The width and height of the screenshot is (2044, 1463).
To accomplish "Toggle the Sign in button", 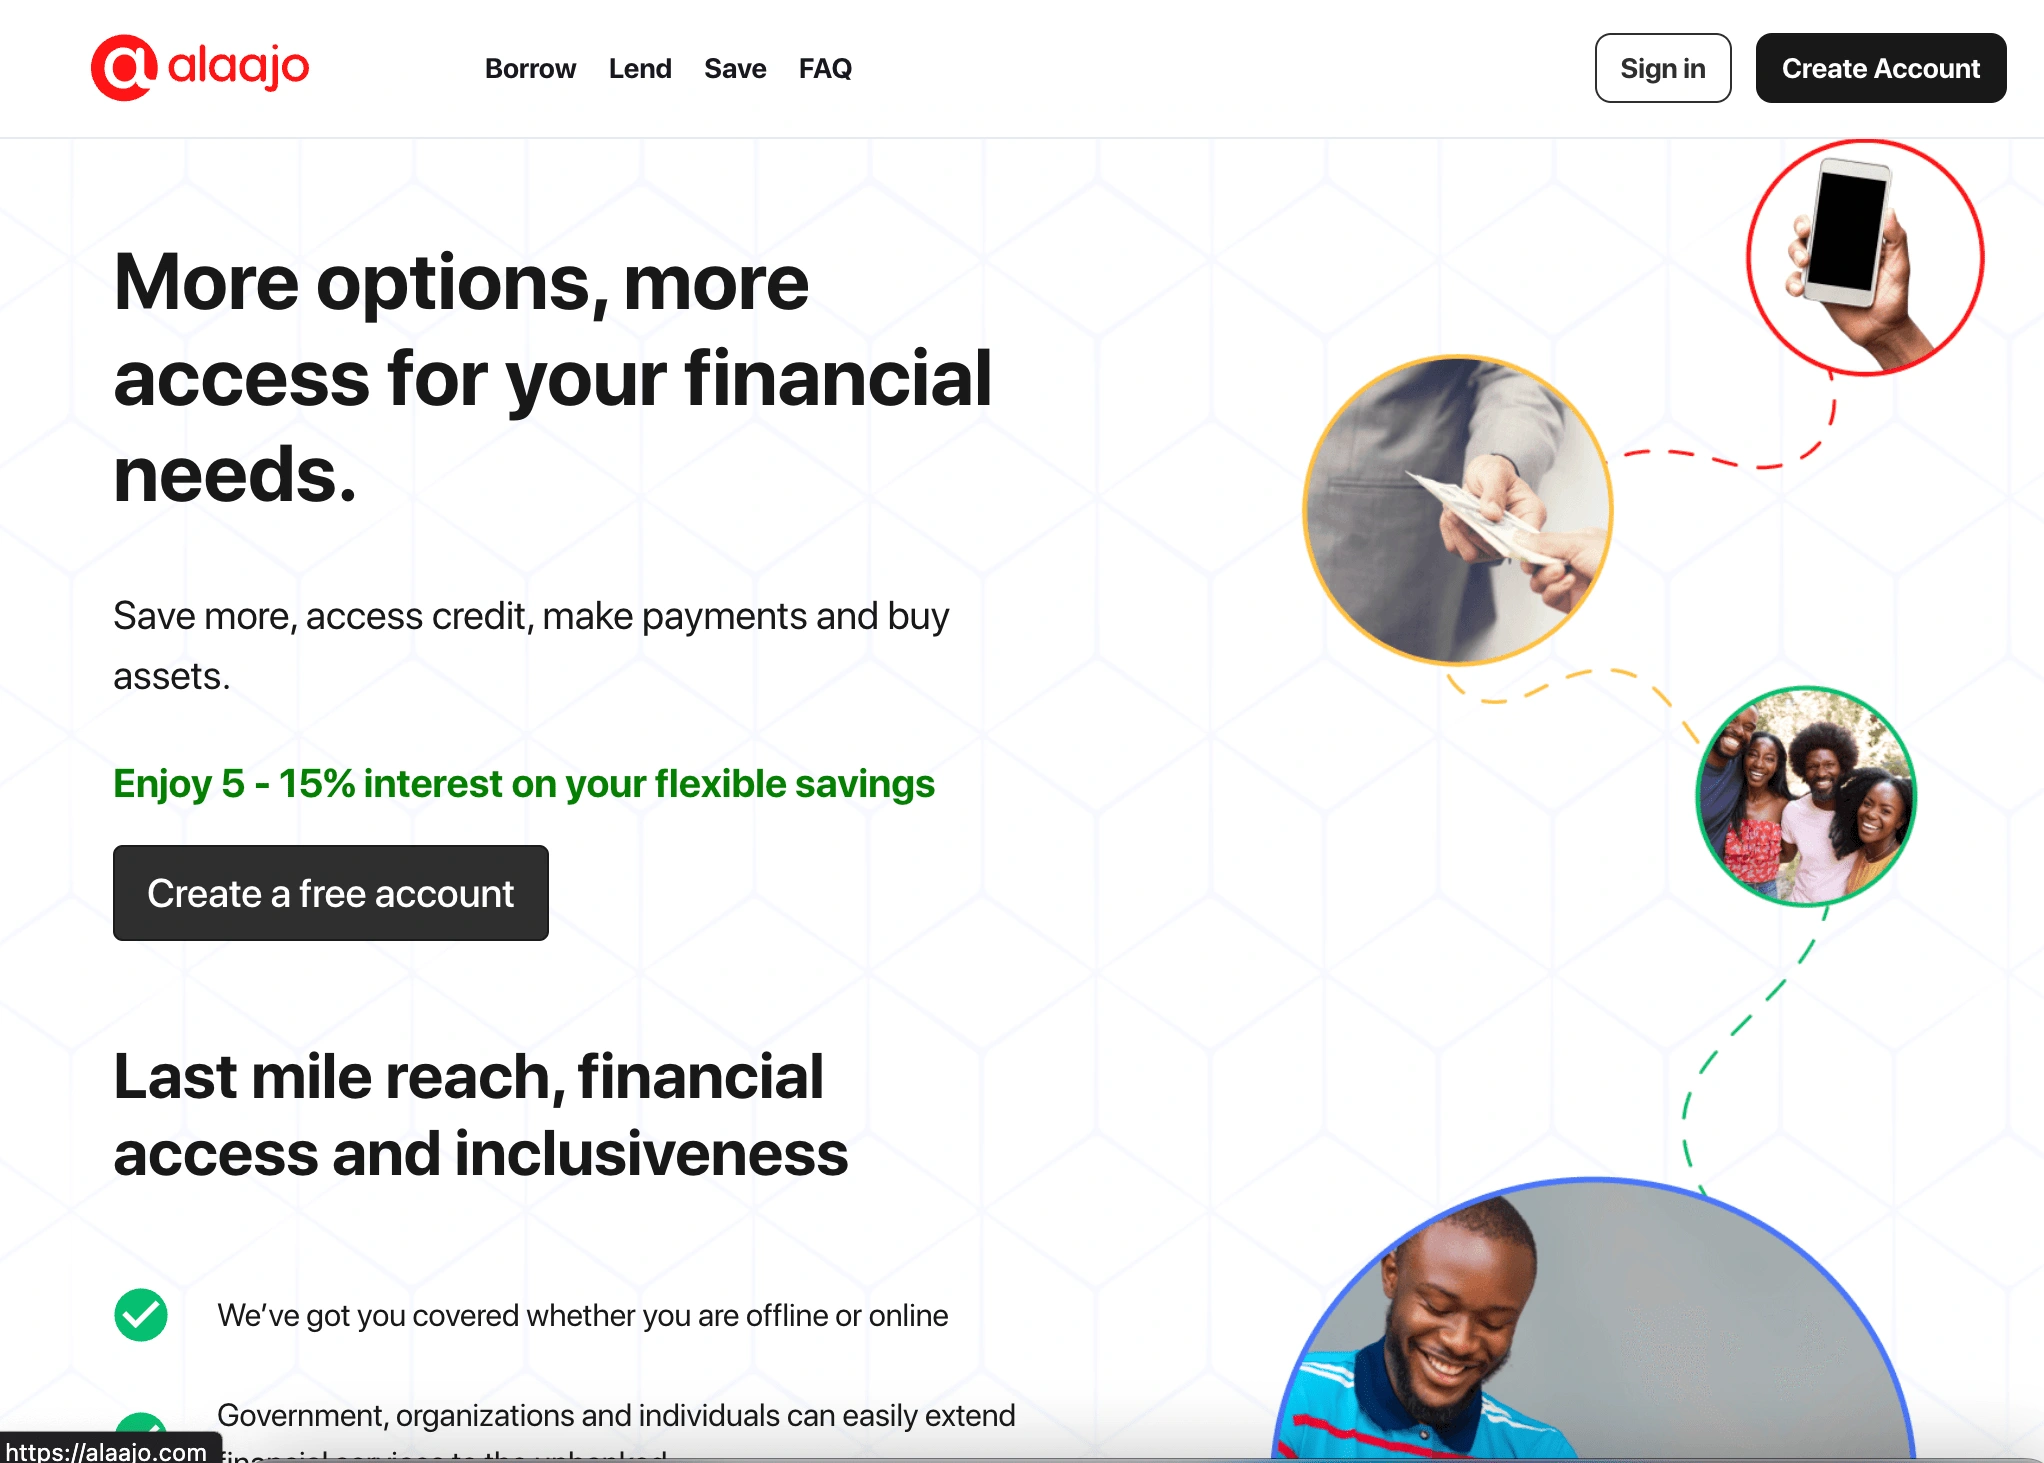I will click(x=1664, y=68).
